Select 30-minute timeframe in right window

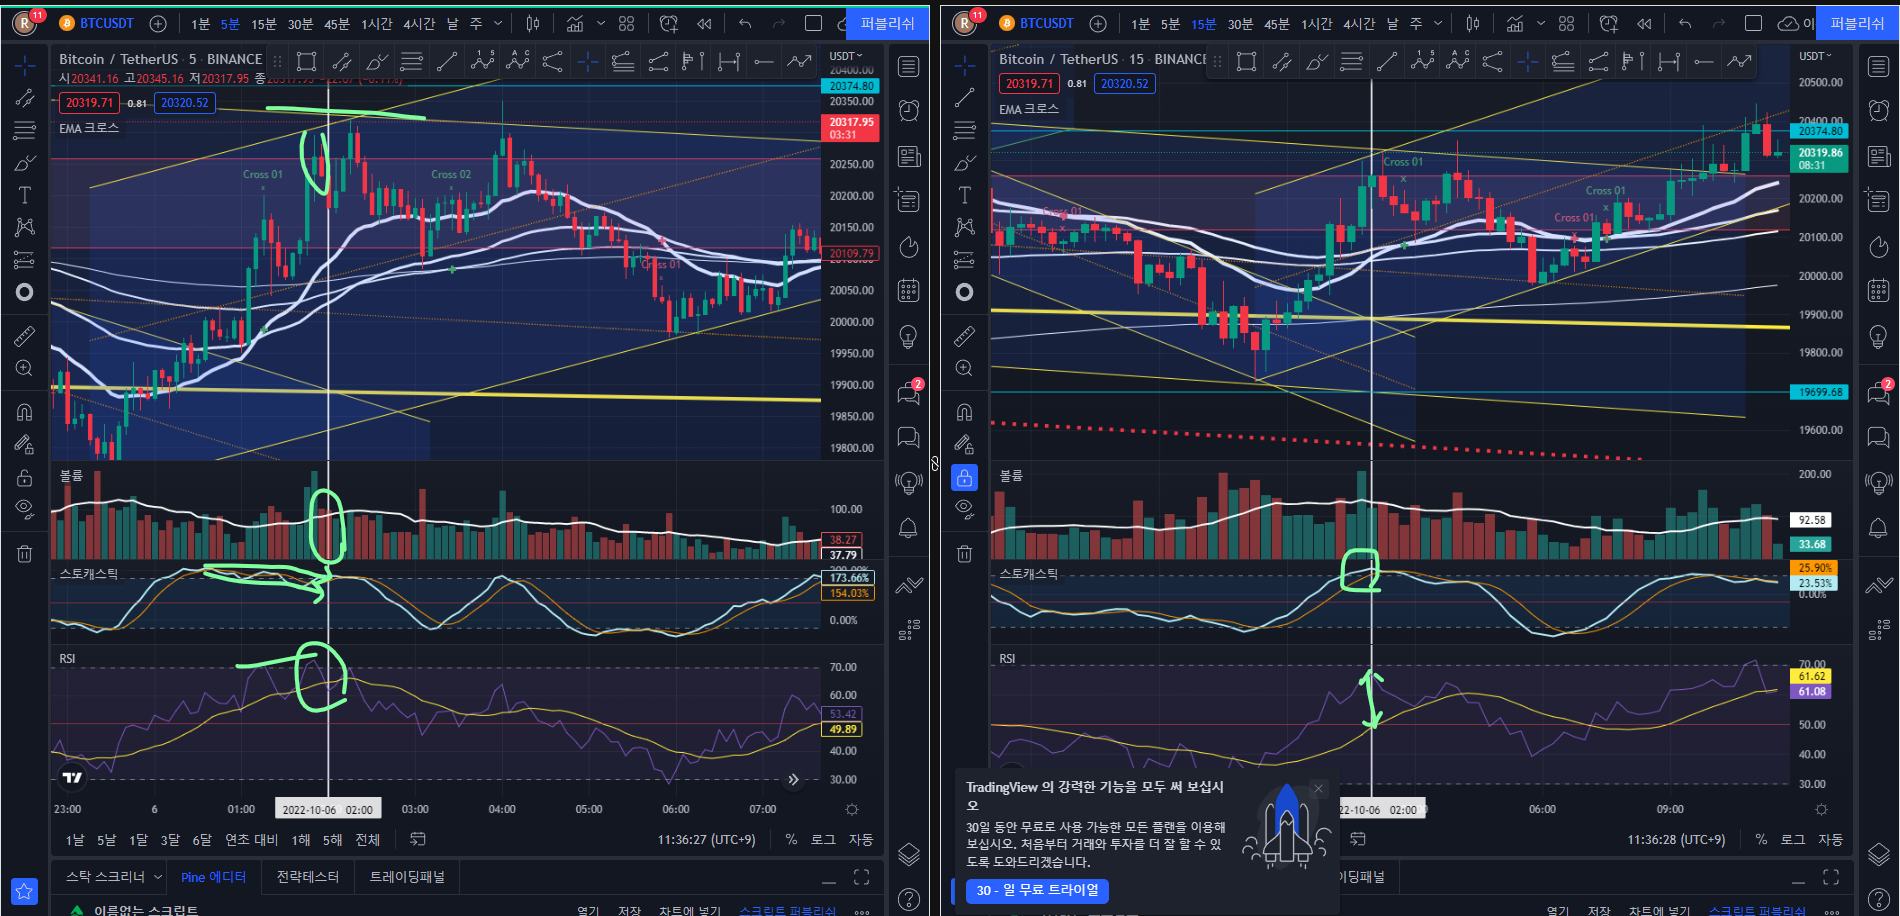pyautogui.click(x=1240, y=23)
